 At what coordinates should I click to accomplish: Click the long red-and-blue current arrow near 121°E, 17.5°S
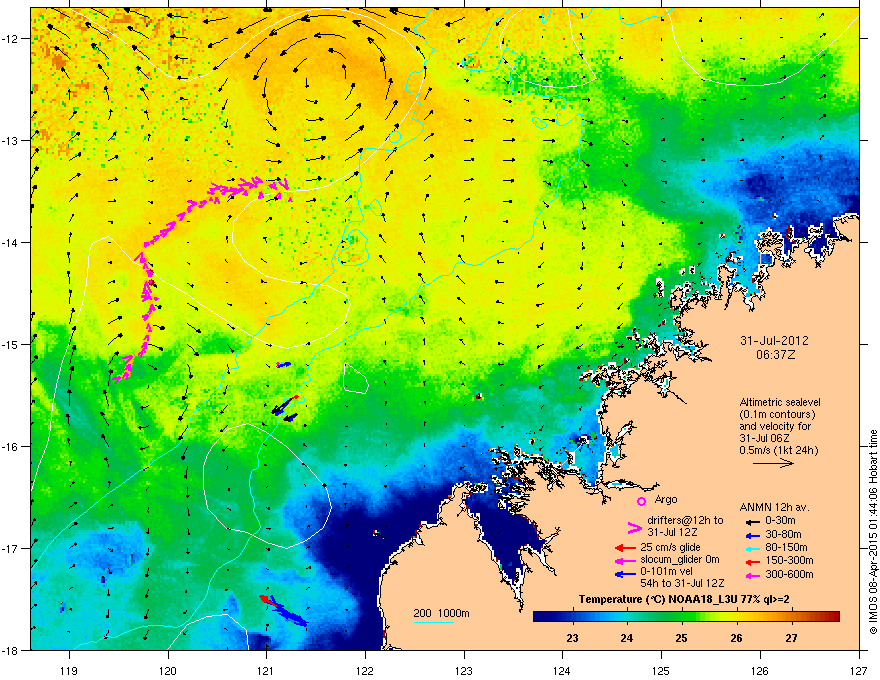(283, 610)
